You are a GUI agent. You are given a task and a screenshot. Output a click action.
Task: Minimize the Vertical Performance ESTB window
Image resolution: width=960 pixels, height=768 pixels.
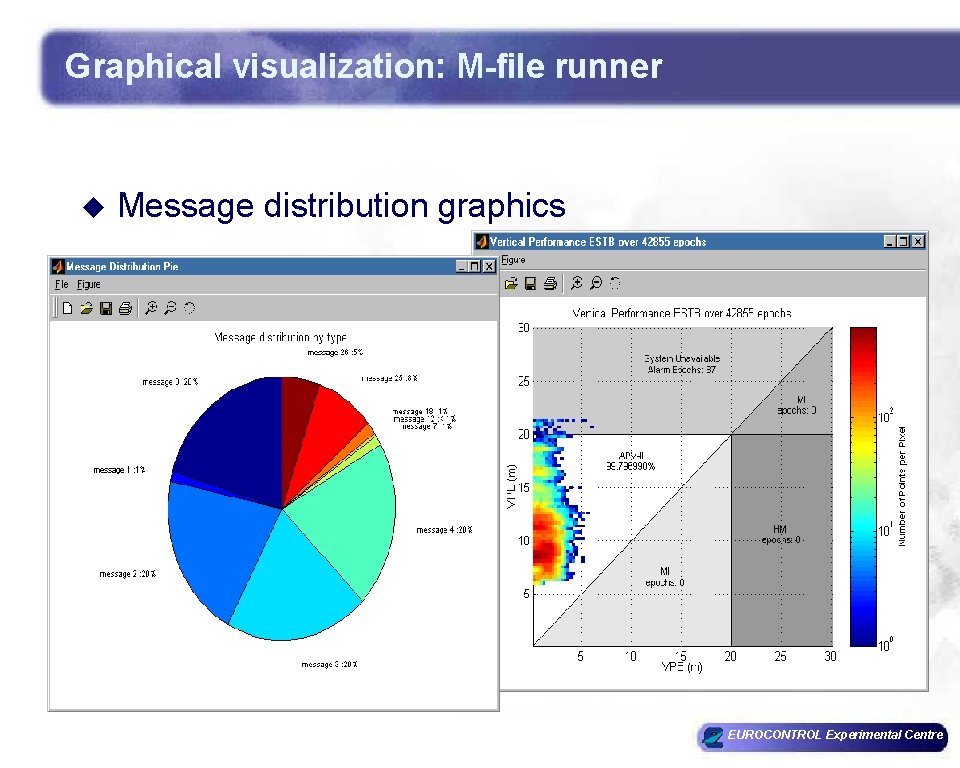[890, 242]
